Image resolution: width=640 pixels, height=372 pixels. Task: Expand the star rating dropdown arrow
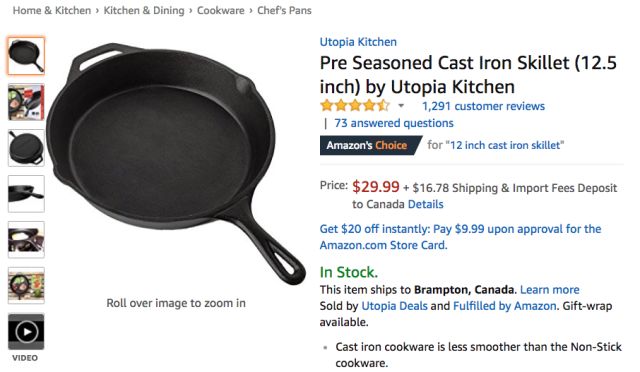401,106
